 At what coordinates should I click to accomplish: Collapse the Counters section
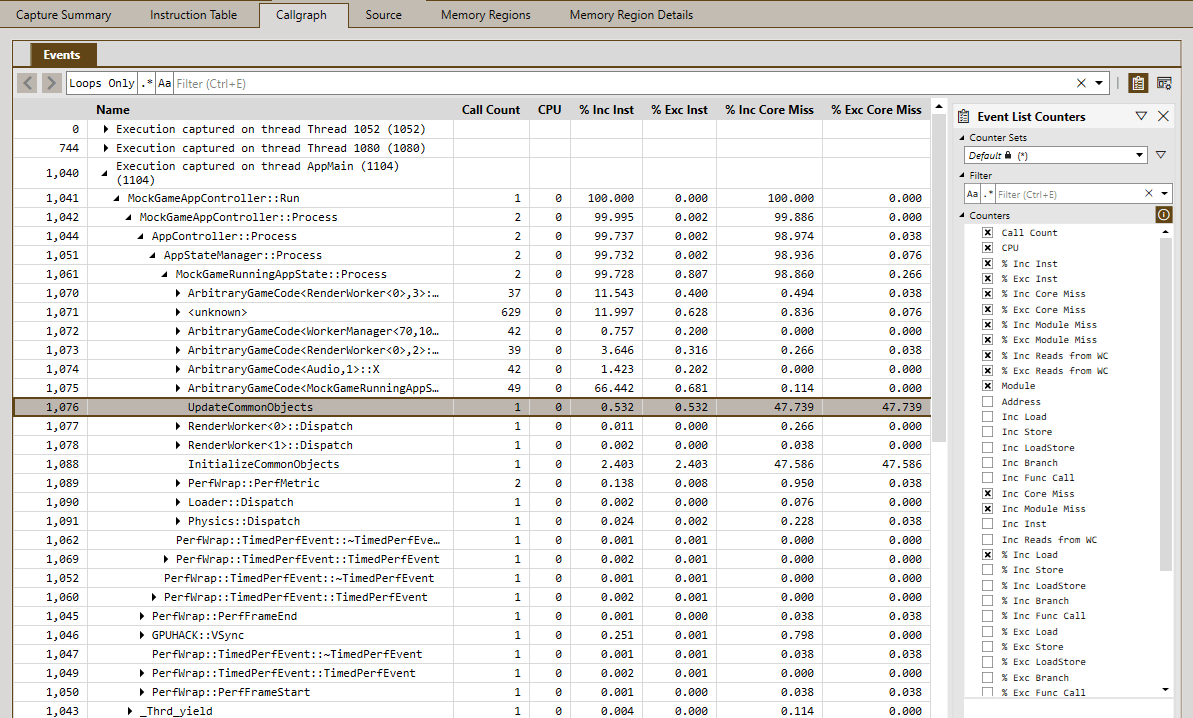[x=962, y=216]
